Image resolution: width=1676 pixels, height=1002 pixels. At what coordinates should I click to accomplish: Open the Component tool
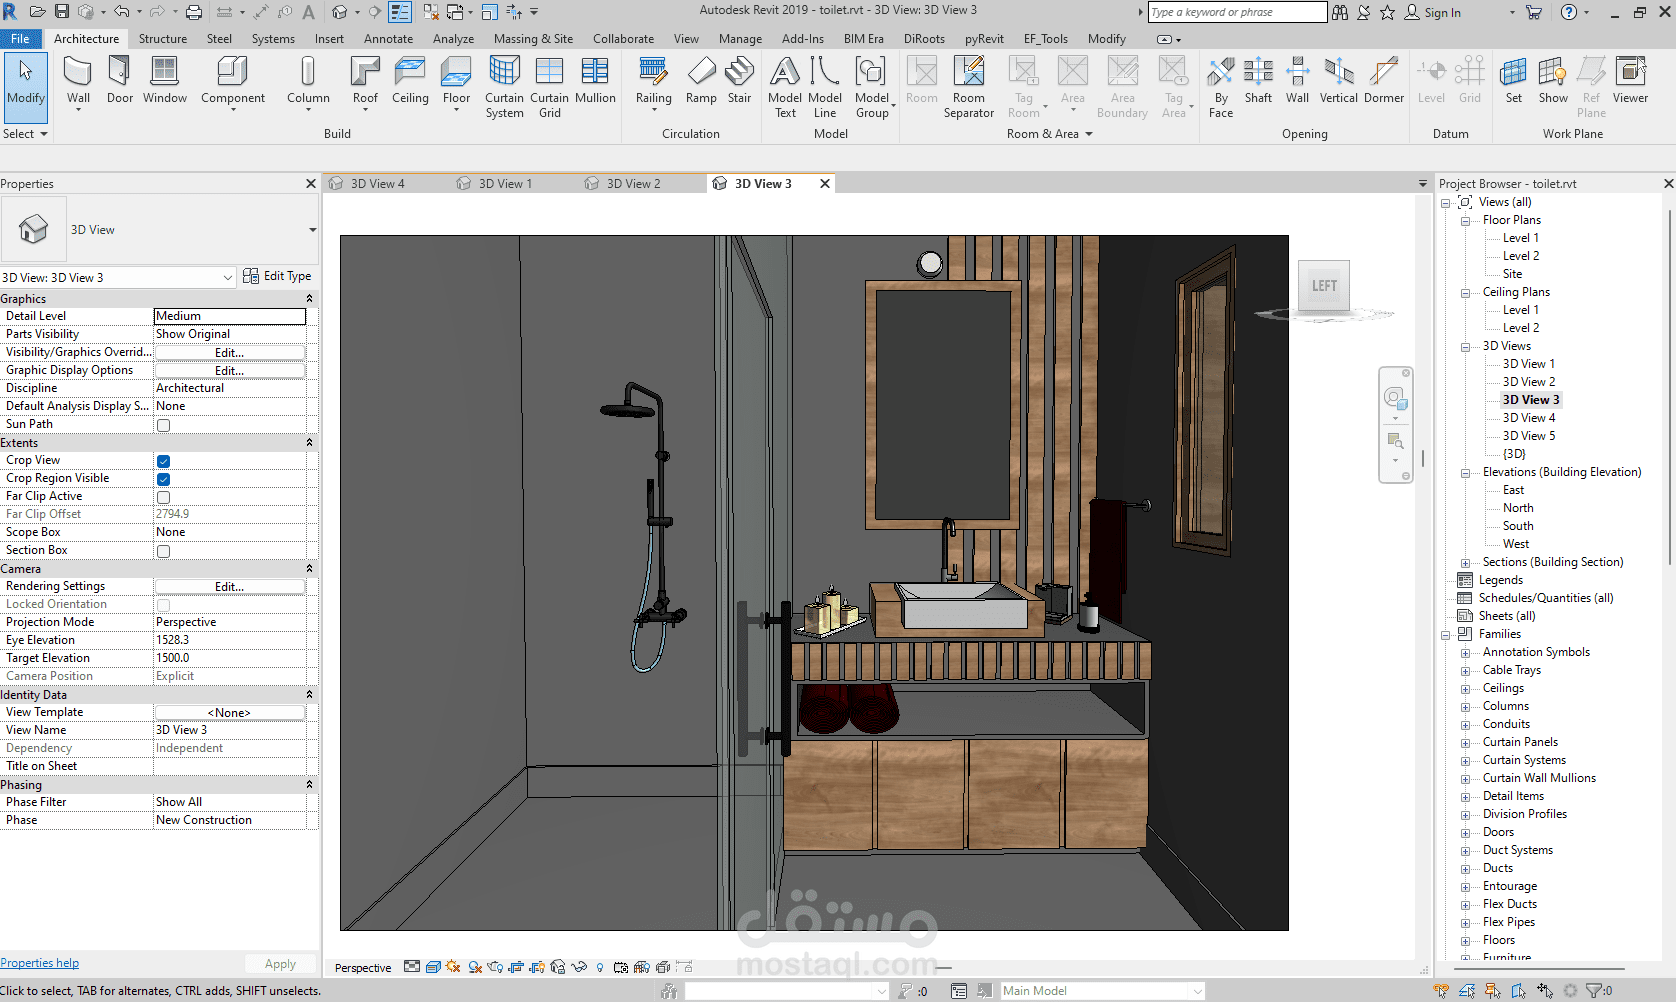[233, 82]
